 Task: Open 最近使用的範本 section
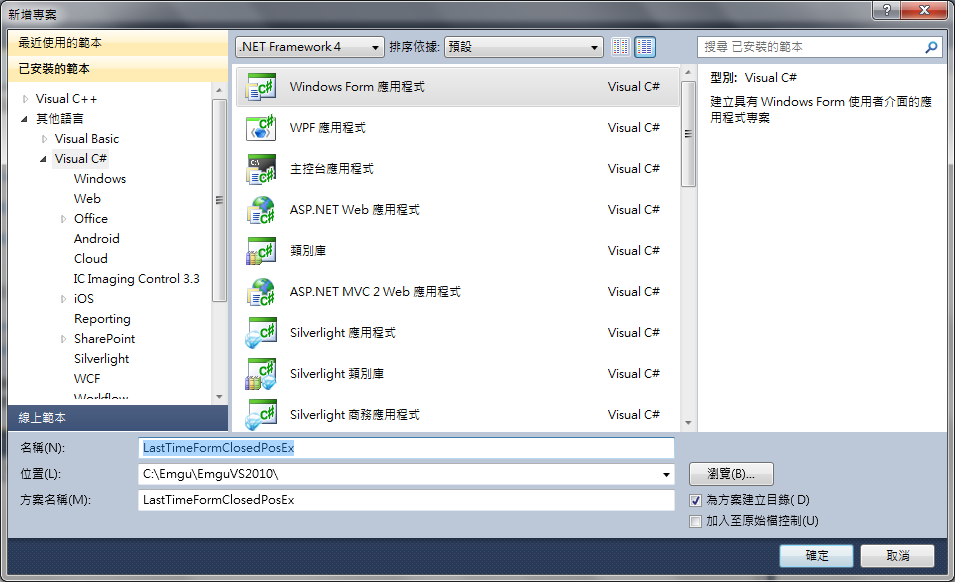118,43
